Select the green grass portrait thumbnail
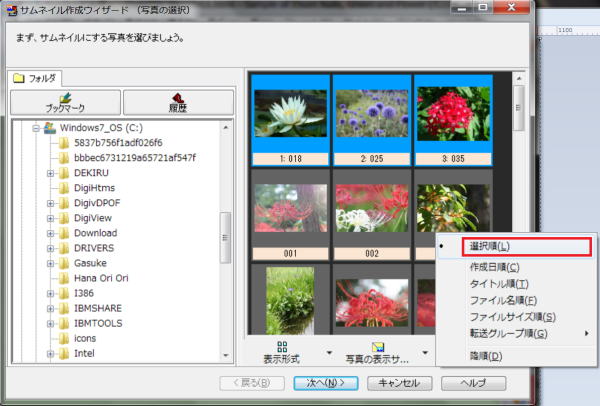Image resolution: width=600 pixels, height=406 pixels. click(290, 300)
